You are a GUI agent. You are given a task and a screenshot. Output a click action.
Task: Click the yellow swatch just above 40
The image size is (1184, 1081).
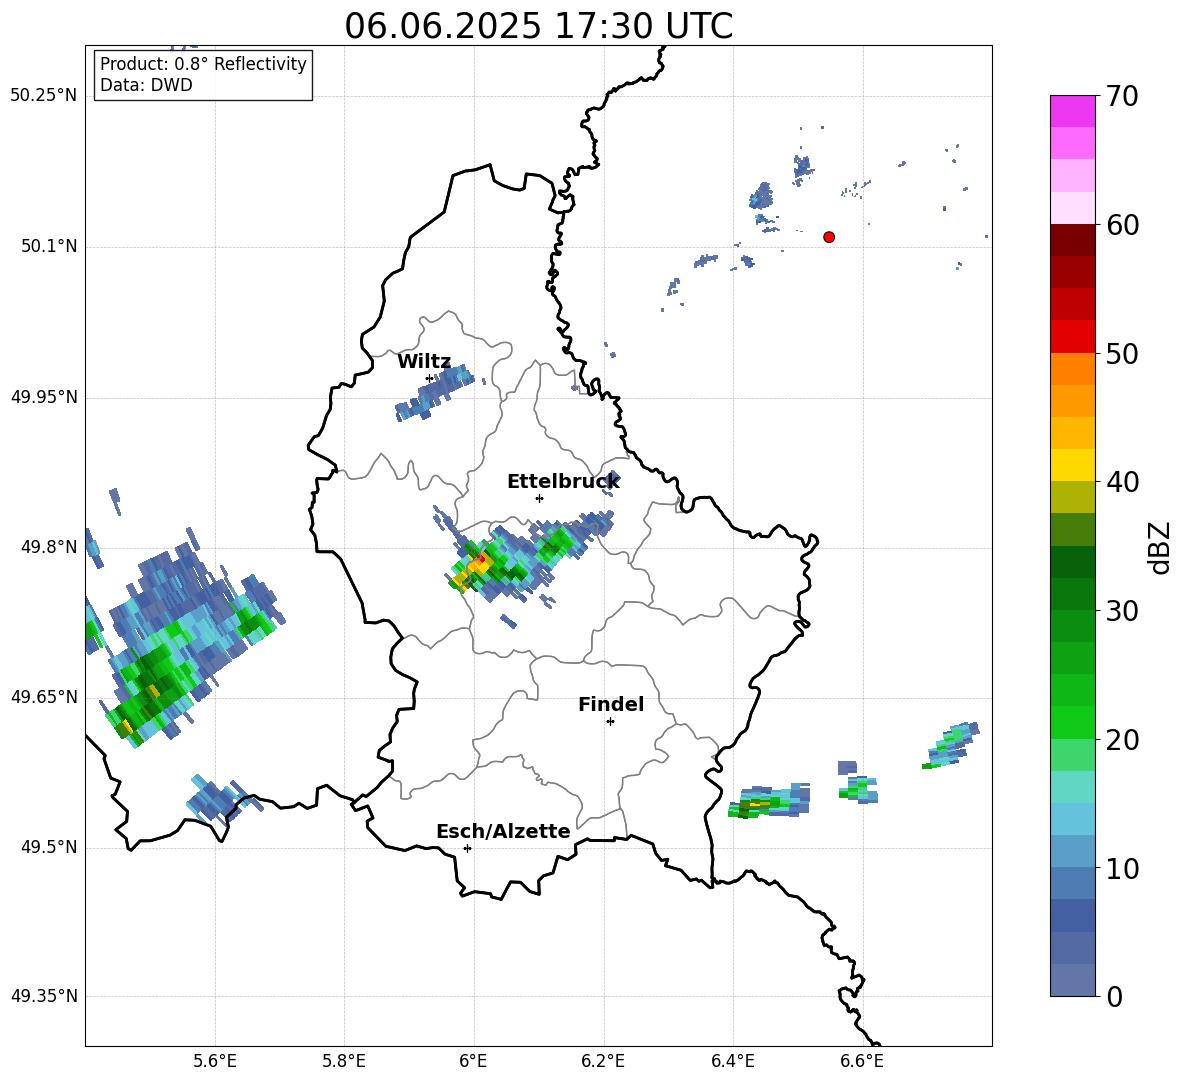tap(1073, 465)
